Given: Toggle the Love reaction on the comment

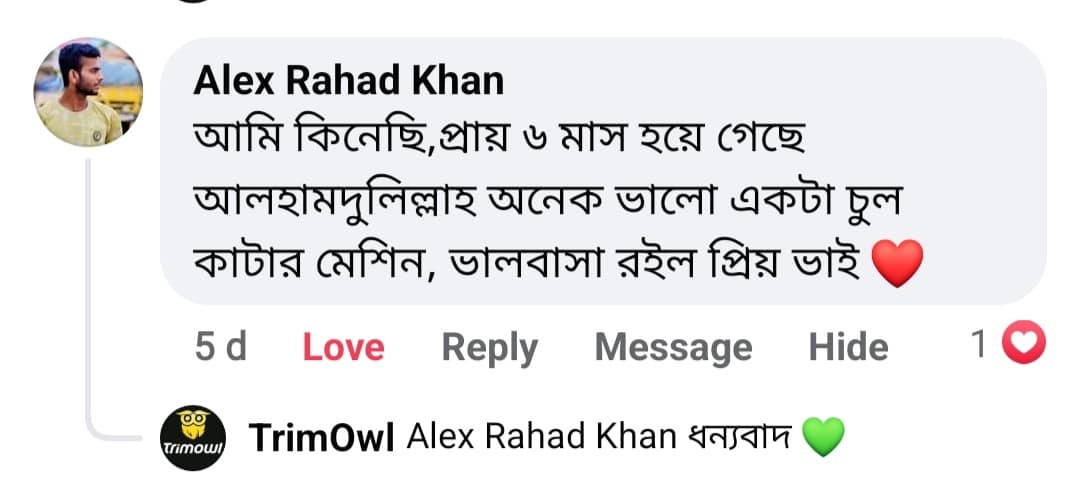Looking at the screenshot, I should point(343,347).
